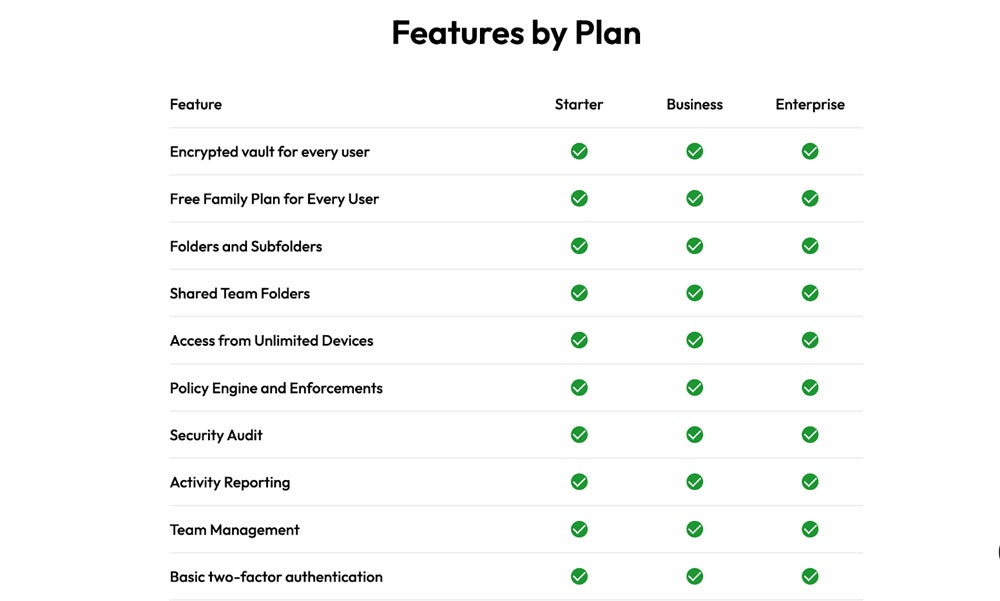The image size is (1000, 601).
Task: Click Enterprise checkmark for Team Management
Action: coord(810,529)
